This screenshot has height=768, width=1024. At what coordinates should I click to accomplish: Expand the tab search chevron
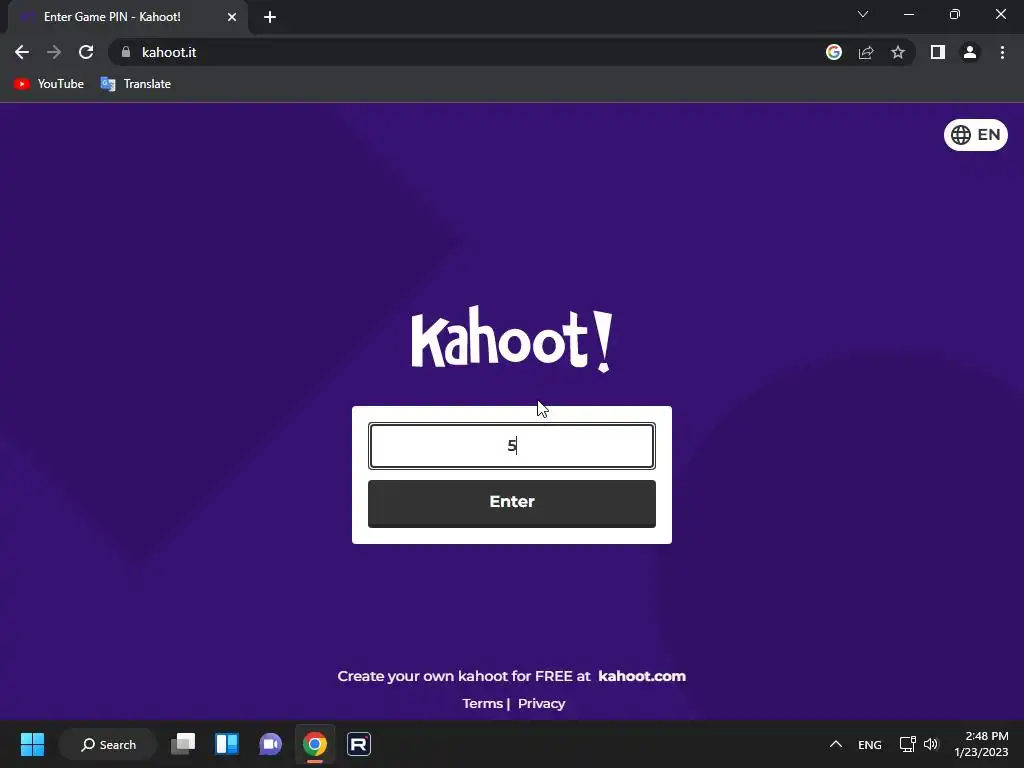(x=863, y=14)
